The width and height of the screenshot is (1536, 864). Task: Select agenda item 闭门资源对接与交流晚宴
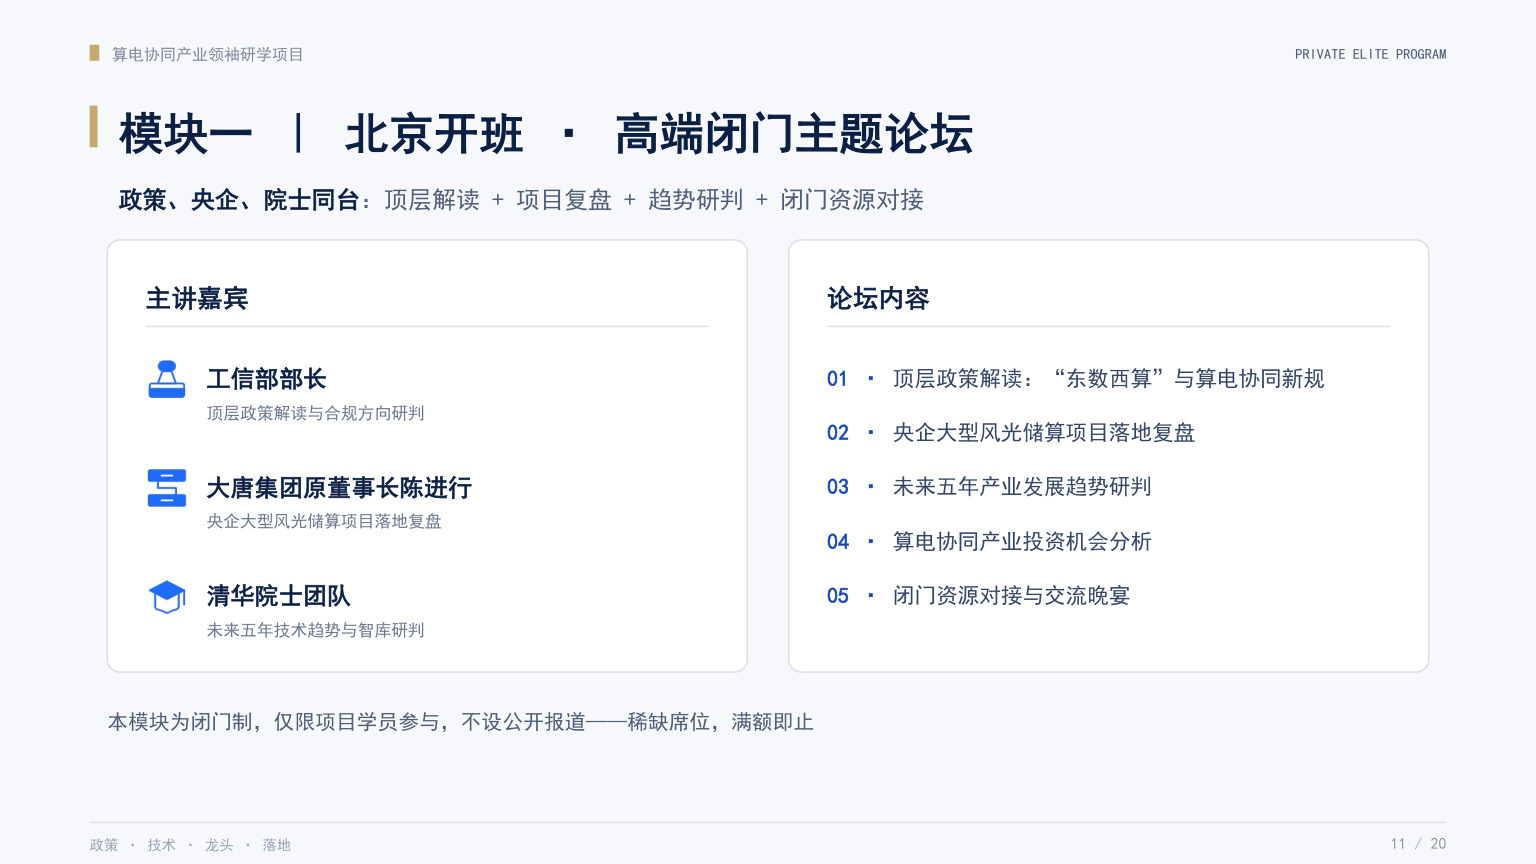click(1011, 596)
